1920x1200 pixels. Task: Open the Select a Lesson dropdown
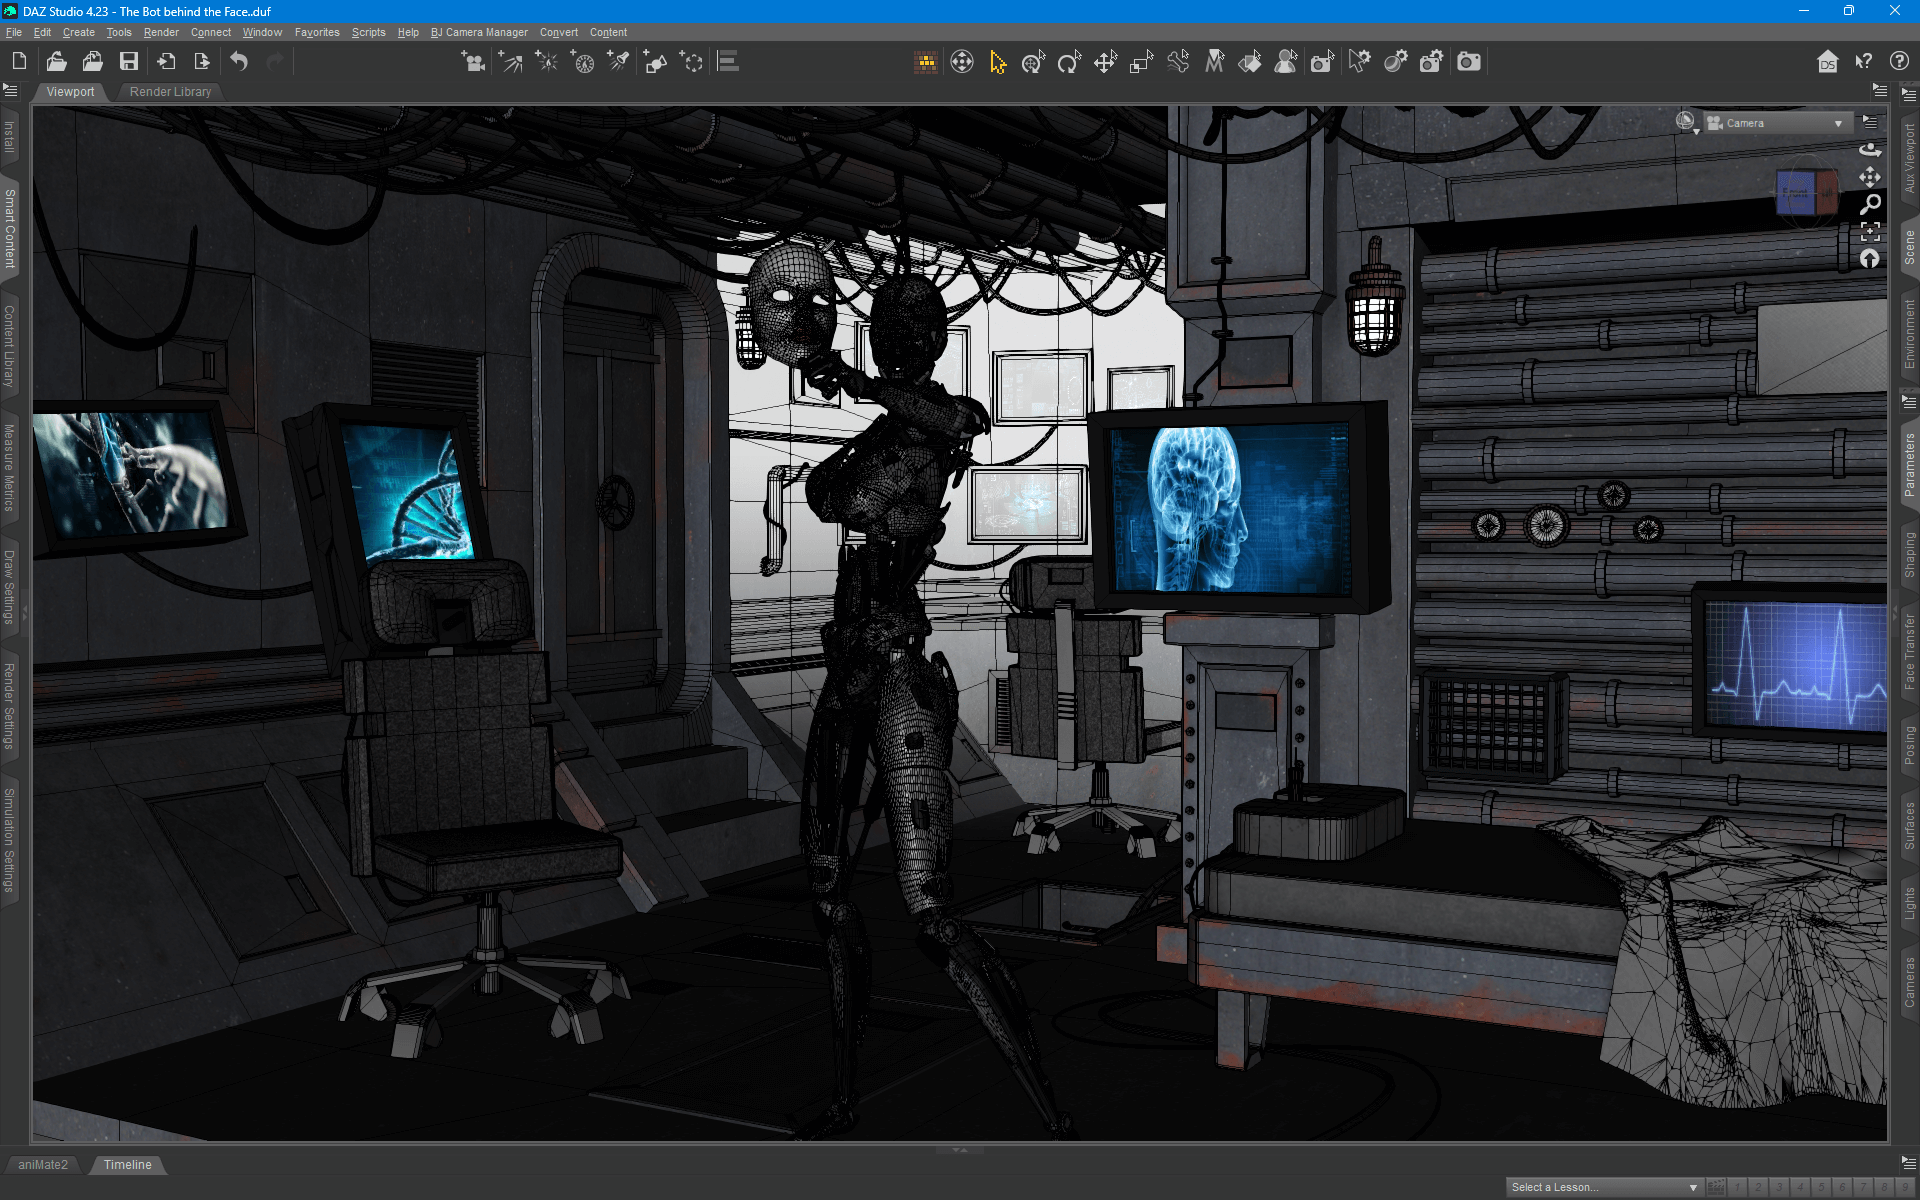pos(1604,1187)
